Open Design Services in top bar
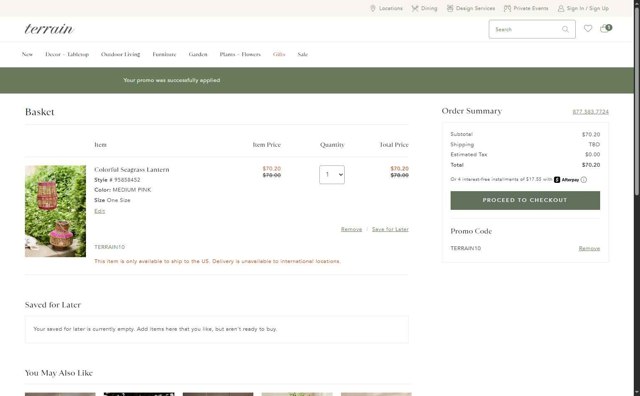Image resolution: width=640 pixels, height=396 pixels. (471, 8)
